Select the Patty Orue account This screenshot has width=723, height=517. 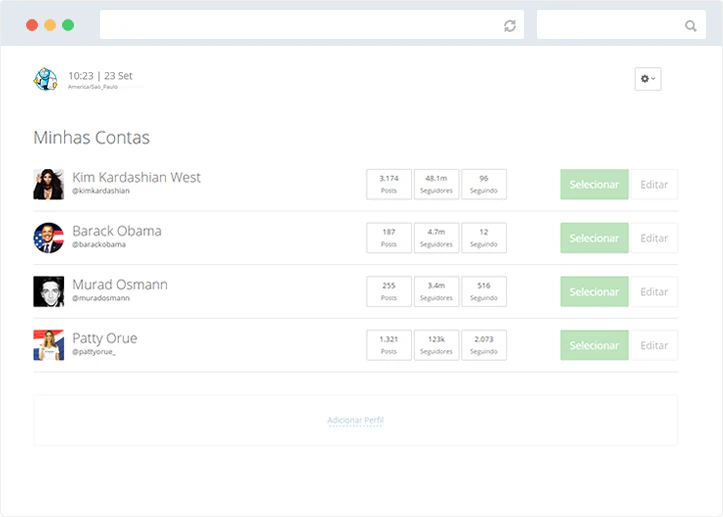point(594,345)
